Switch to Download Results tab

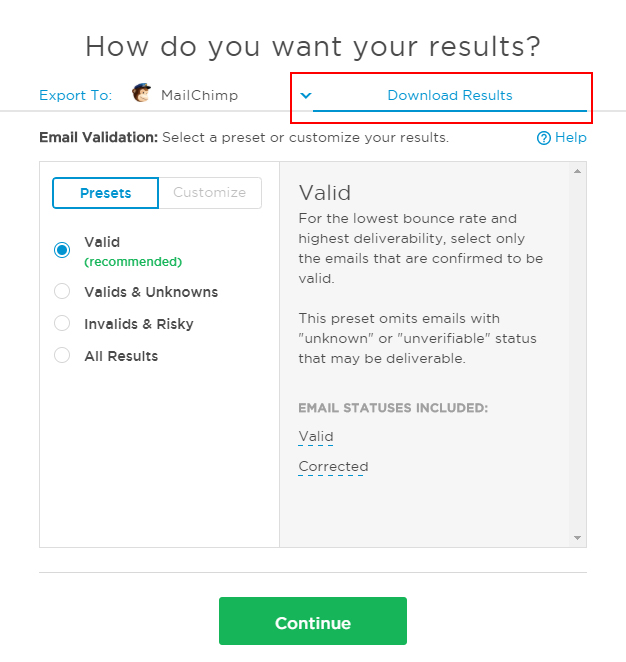tap(449, 96)
